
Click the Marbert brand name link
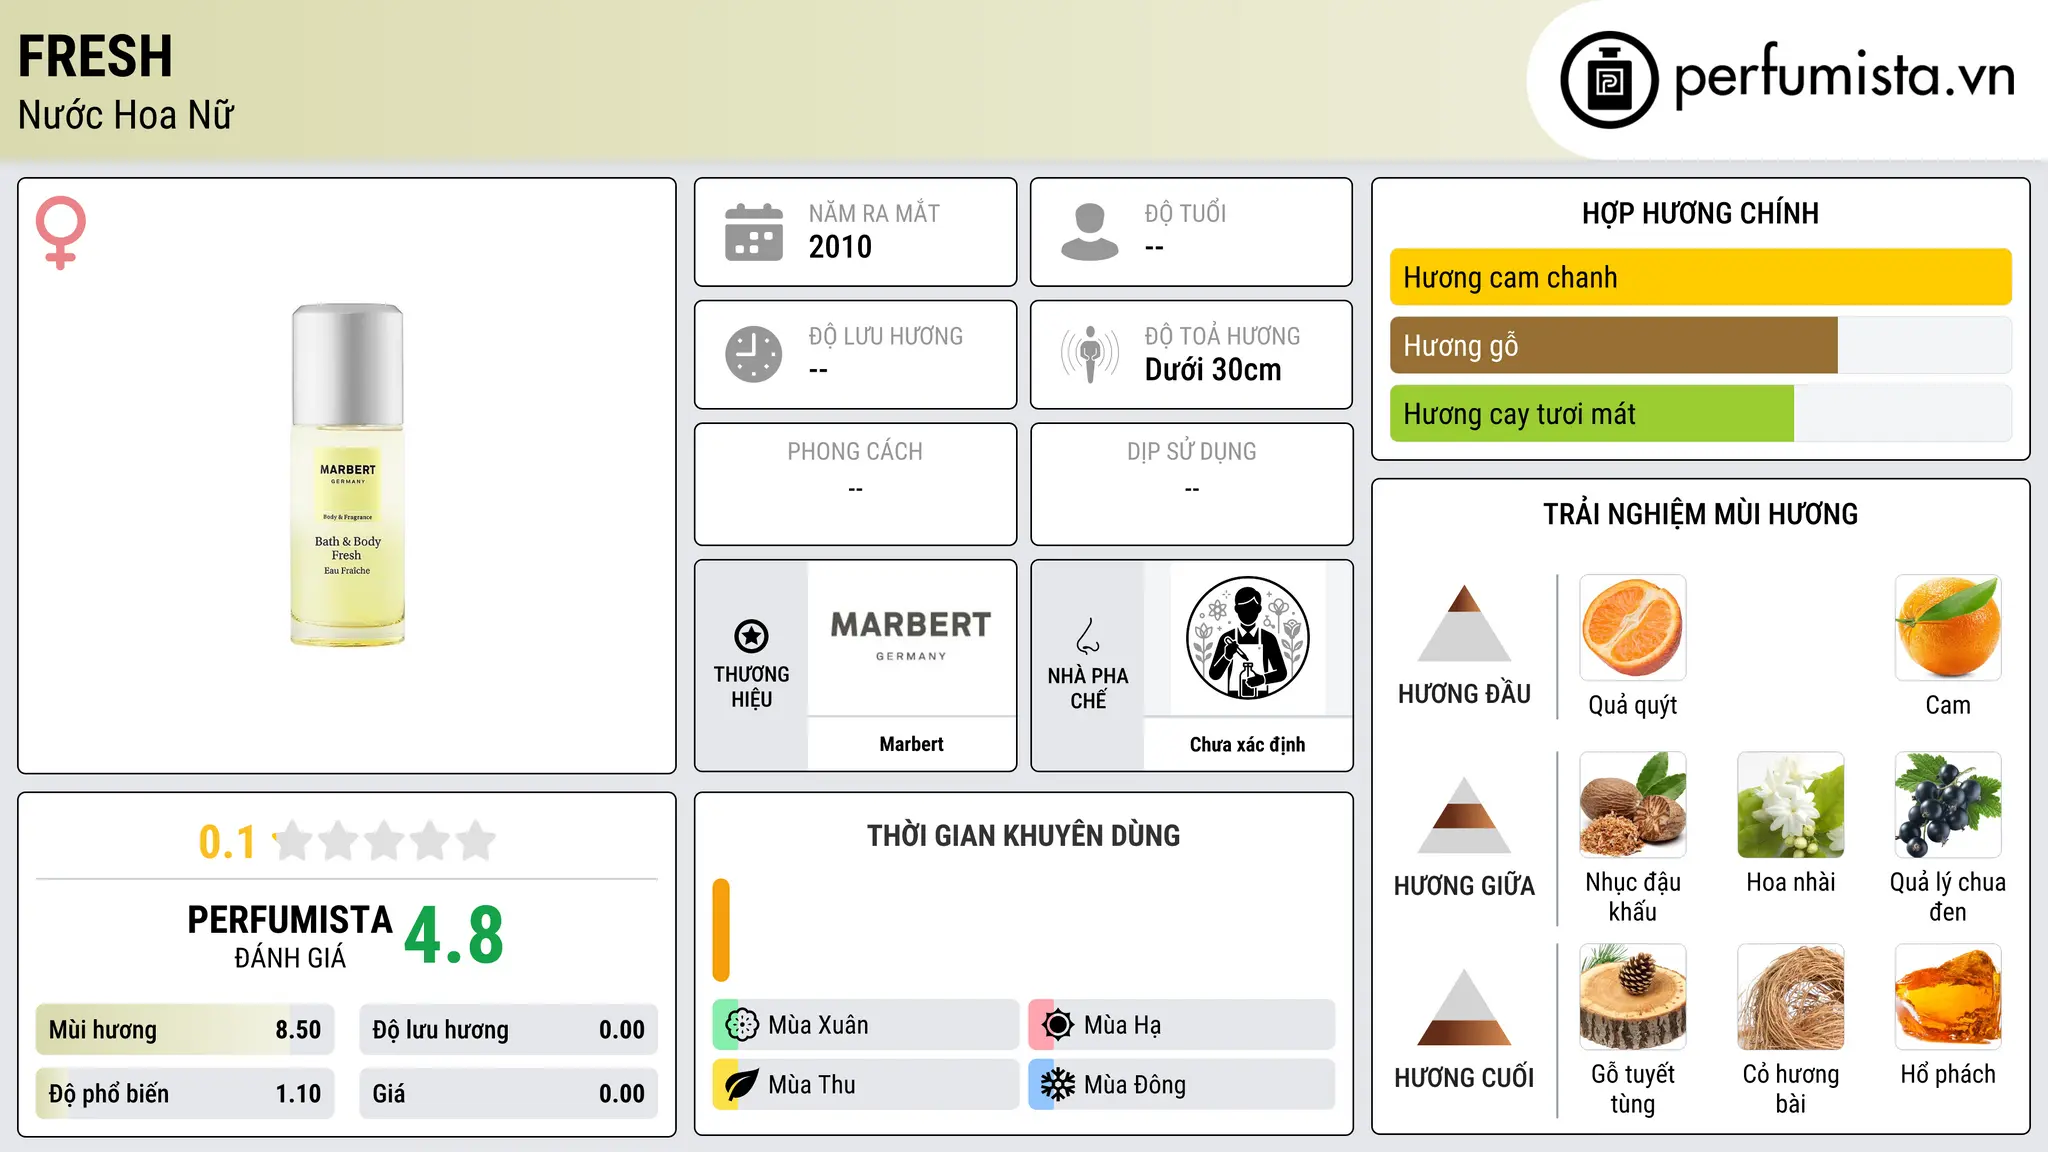click(x=911, y=744)
